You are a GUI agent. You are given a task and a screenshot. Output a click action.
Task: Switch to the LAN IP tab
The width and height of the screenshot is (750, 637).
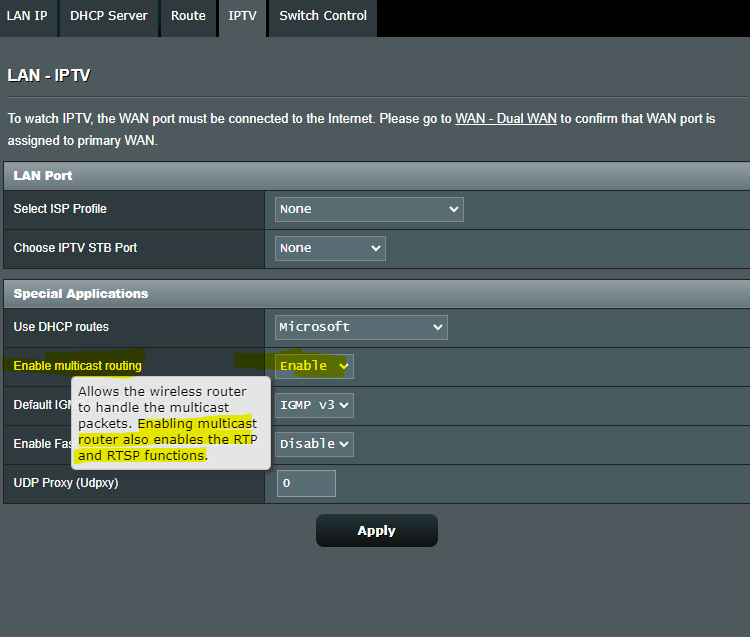tap(27, 16)
